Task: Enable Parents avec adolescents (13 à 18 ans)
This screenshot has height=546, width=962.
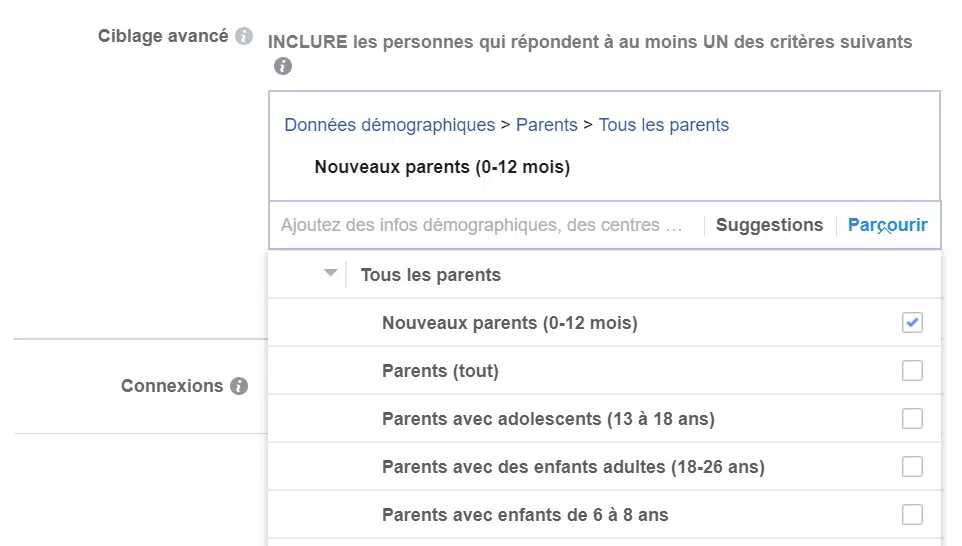Action: coord(912,419)
